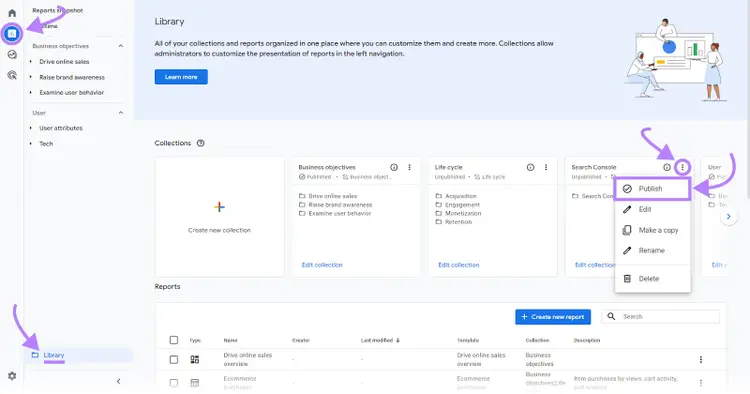Open the Advertising icon in left rail
750x394 pixels.
point(12,75)
